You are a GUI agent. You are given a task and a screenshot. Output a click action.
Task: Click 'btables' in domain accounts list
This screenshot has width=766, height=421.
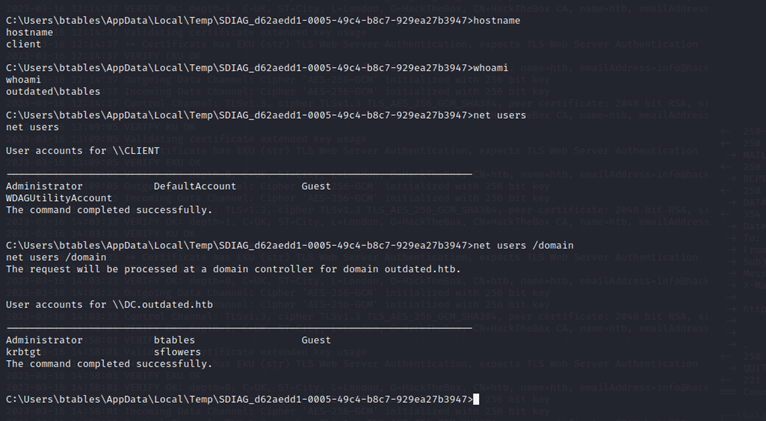pyautogui.click(x=174, y=340)
